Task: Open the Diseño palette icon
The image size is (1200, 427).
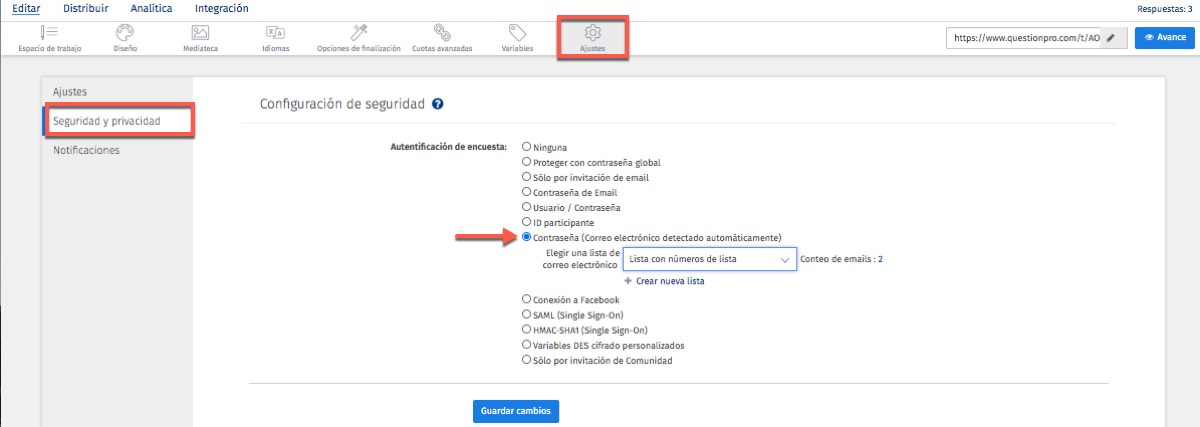Action: pos(125,32)
